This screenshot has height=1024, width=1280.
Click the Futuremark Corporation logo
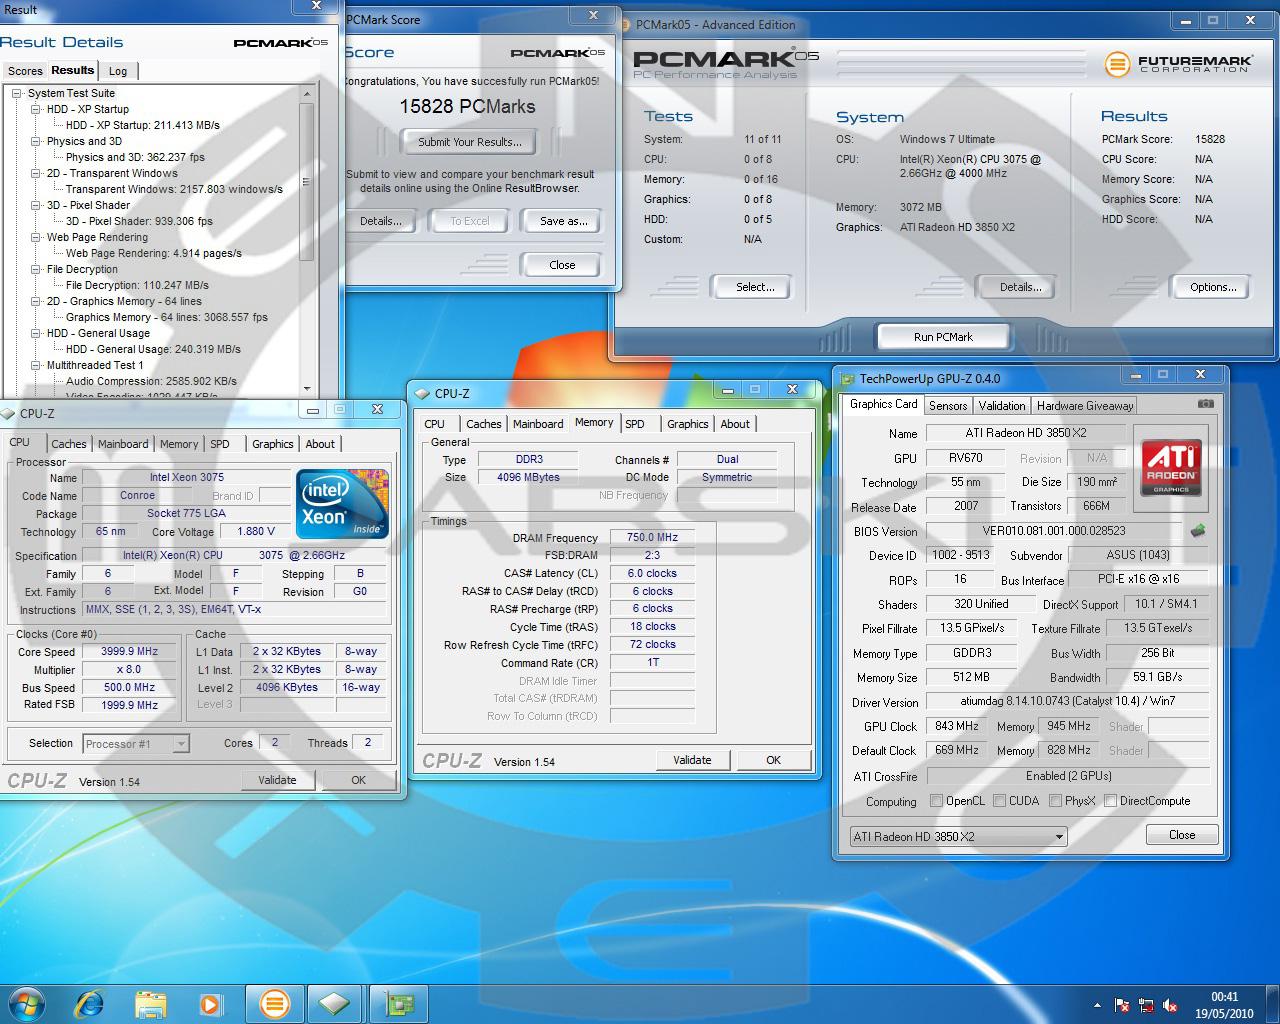pyautogui.click(x=1177, y=63)
